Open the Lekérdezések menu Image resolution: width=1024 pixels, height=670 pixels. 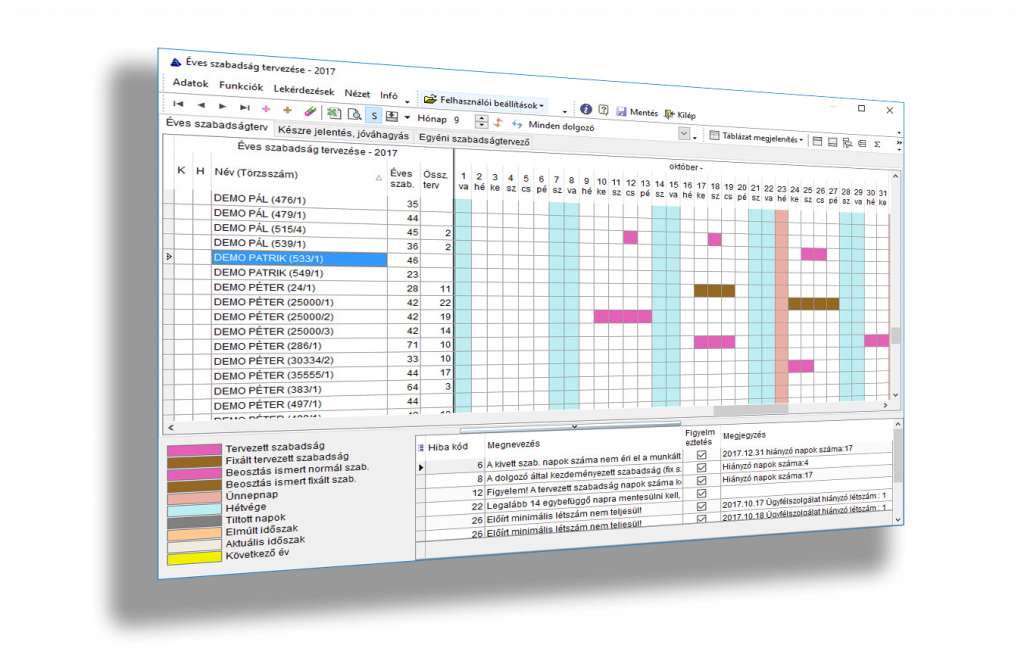point(304,89)
